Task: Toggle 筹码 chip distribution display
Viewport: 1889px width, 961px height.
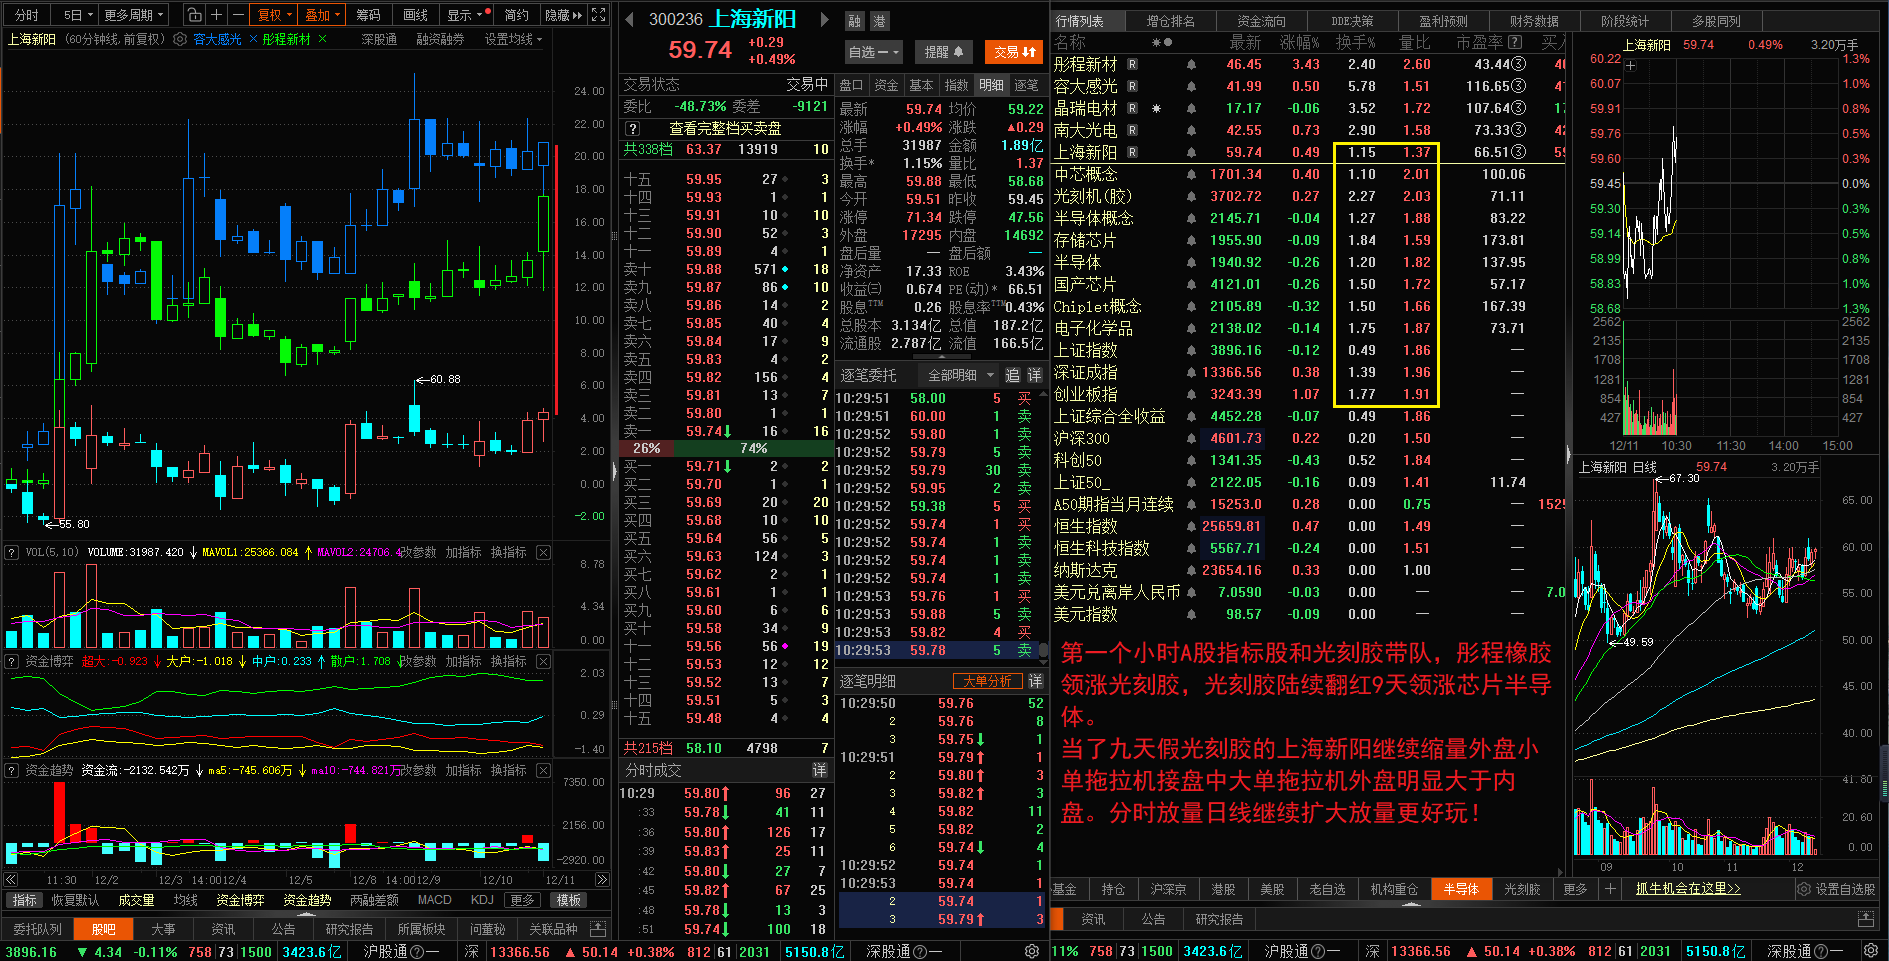Action: tap(368, 15)
